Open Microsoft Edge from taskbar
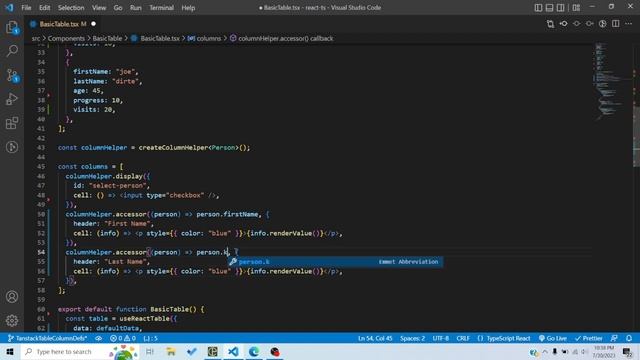640x360 pixels. [x=254, y=352]
